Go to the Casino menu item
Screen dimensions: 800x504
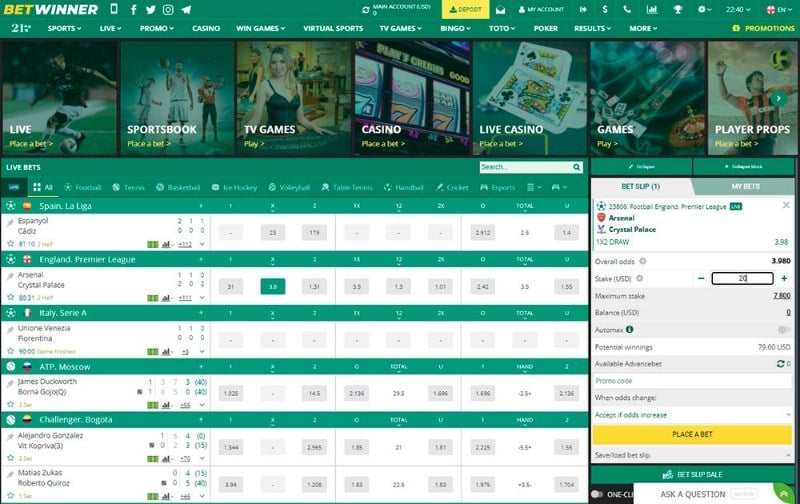[x=206, y=28]
